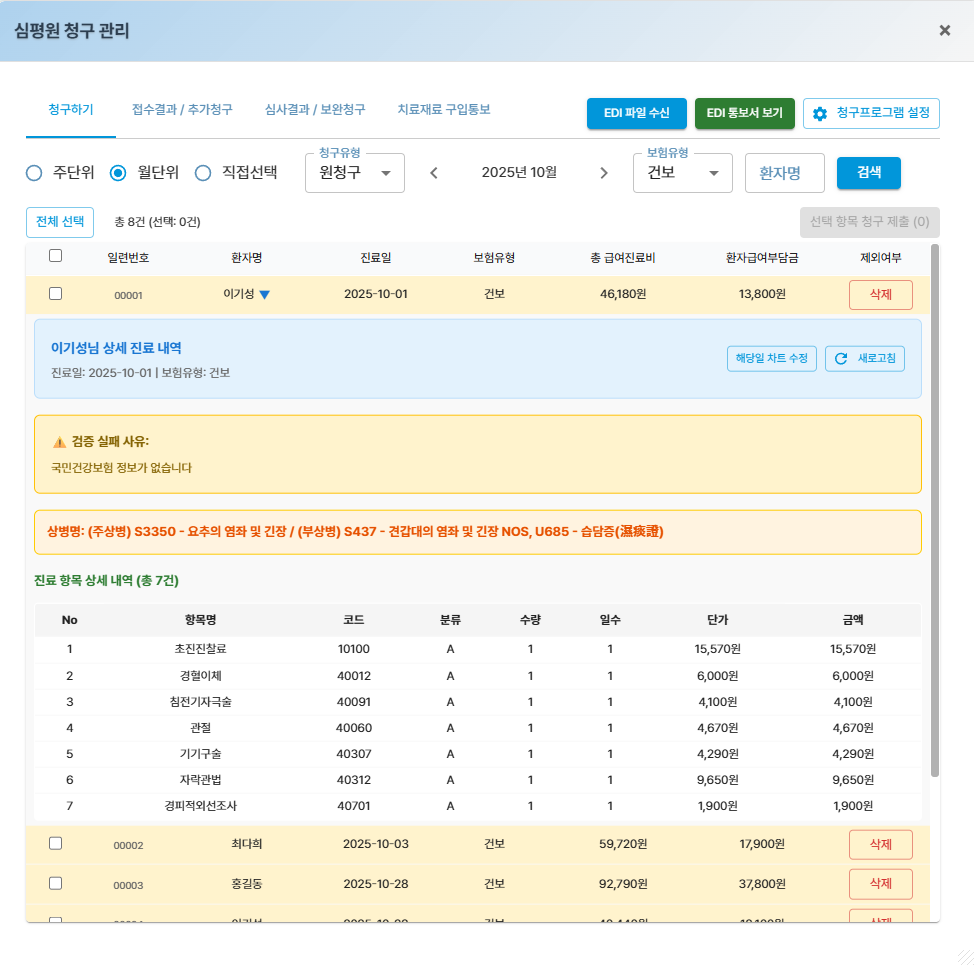Viewport: 974px width, 965px height.
Task: Click the EDI 파일 수신 button
Action: (636, 114)
